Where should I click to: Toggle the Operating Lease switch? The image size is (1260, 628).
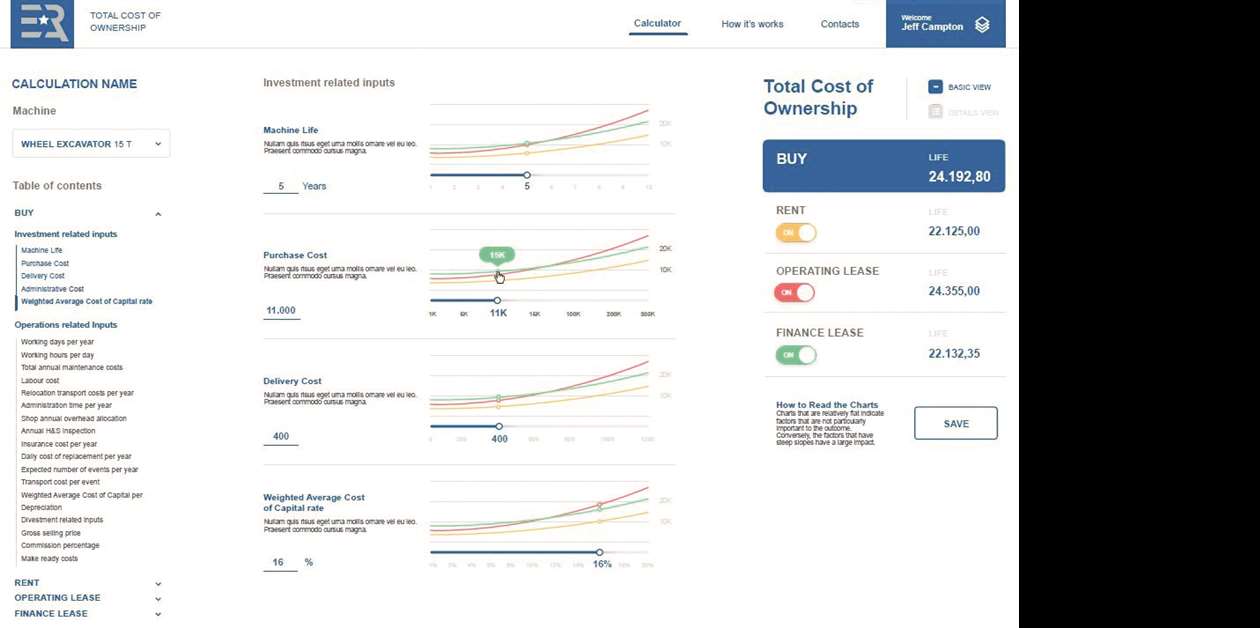click(x=796, y=292)
